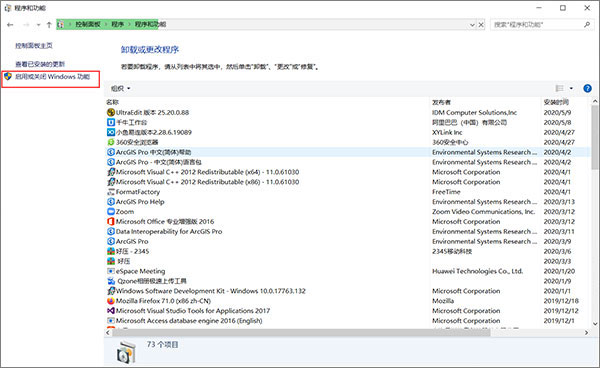Click the horizontal scroll right arrow
The height and width of the screenshot is (368, 600).
coord(586,333)
